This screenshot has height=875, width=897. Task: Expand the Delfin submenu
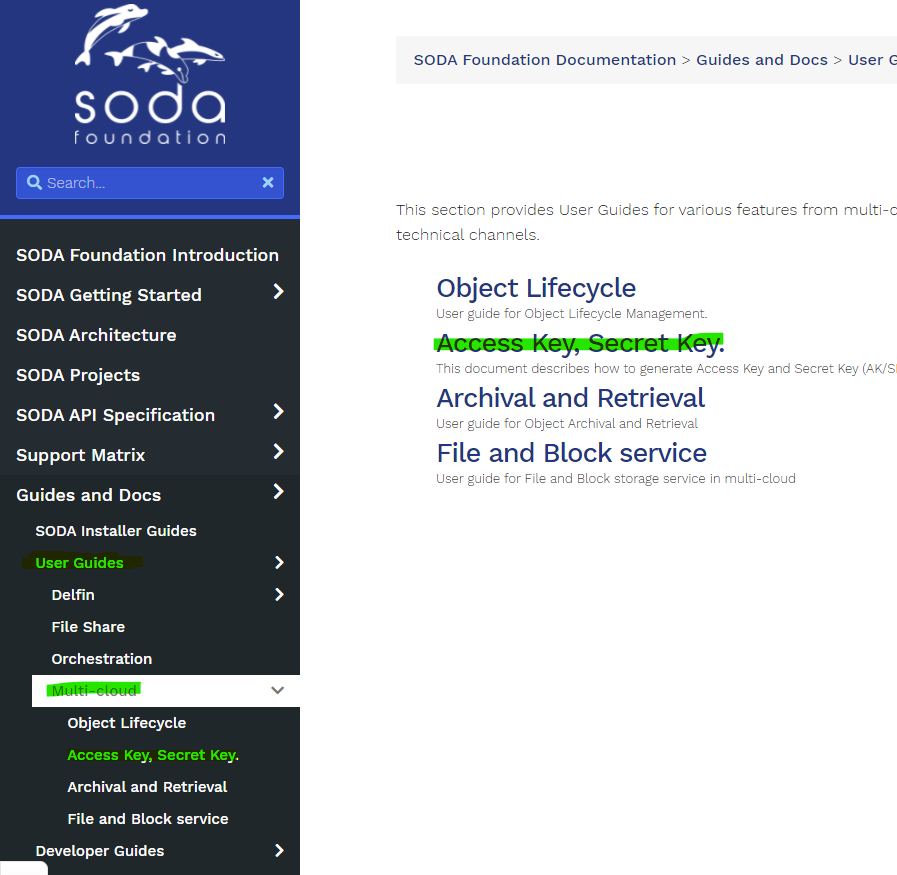[x=281, y=594]
